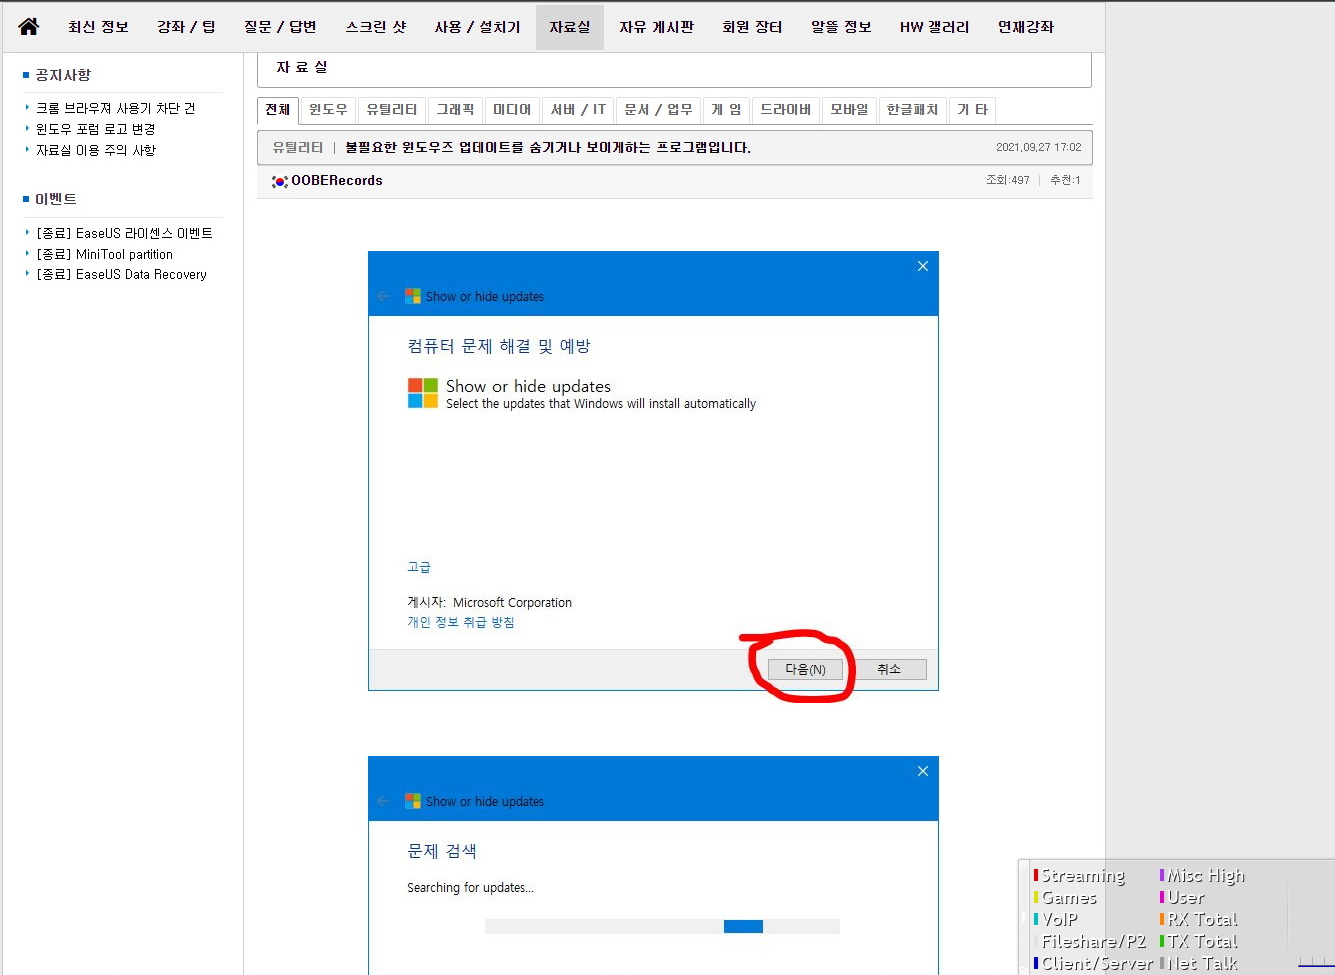Screen dimensions: 1335x975
Task: Click the post title about hiding Windows updates
Action: (x=548, y=147)
